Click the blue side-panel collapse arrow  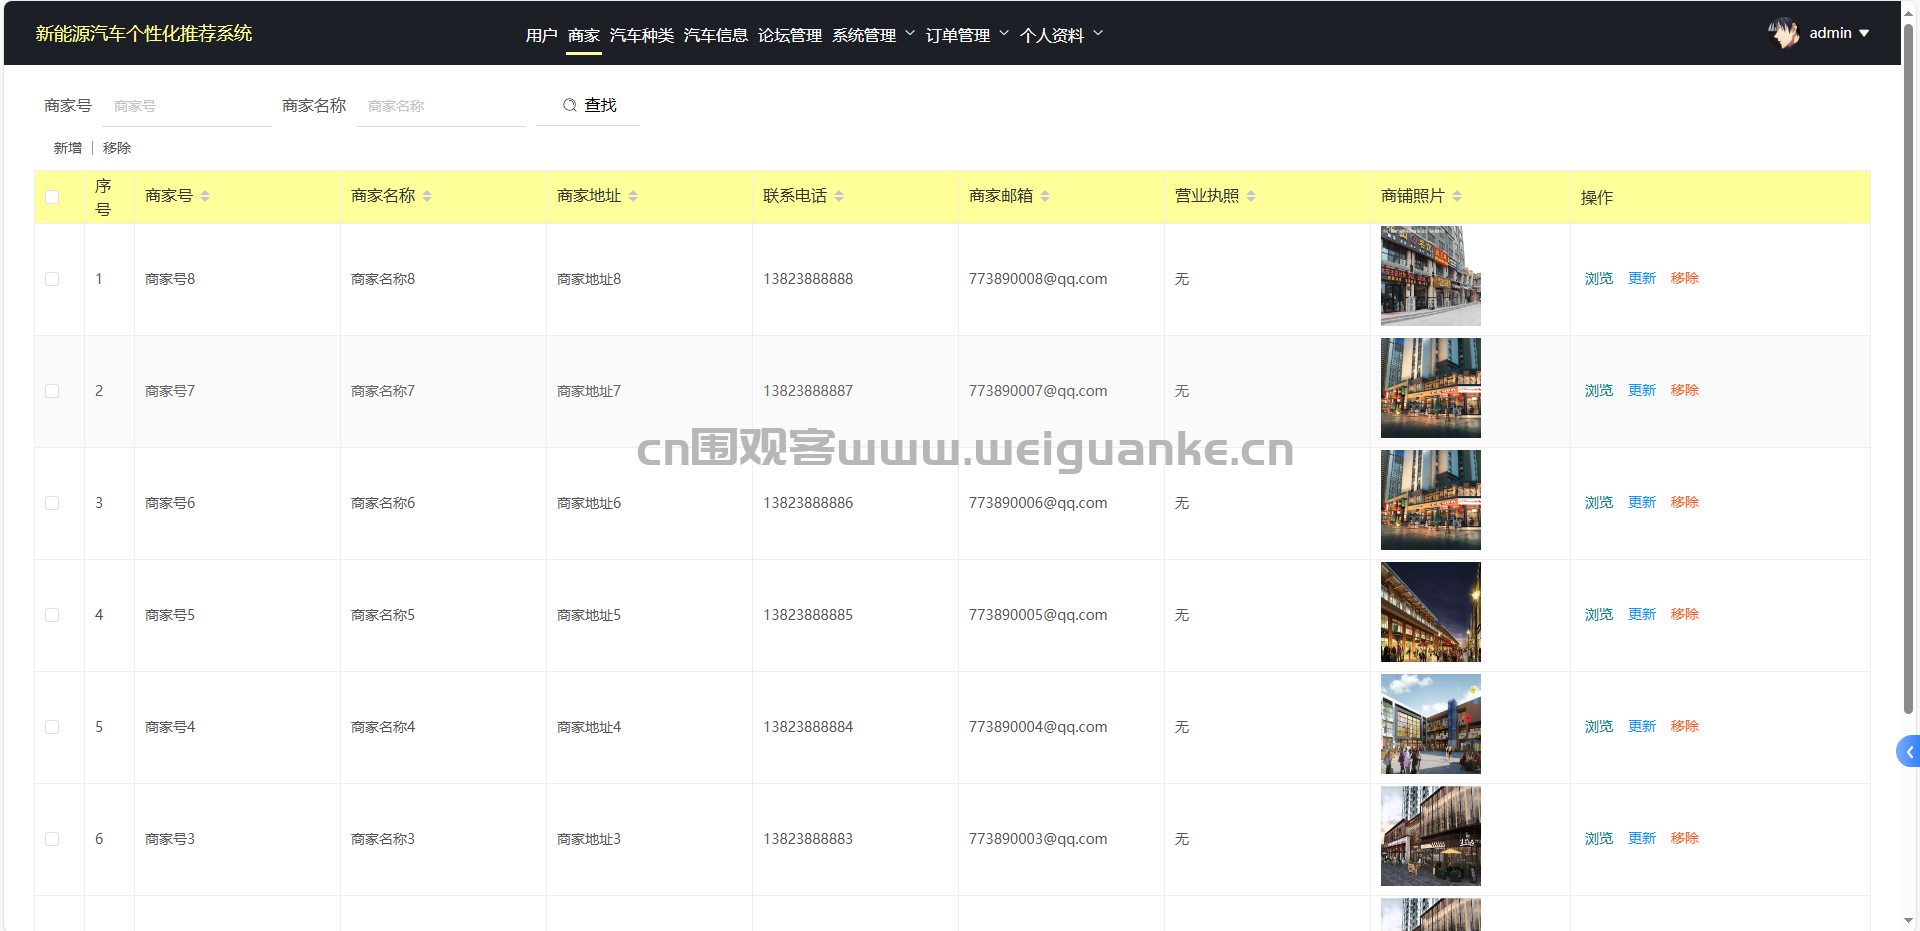click(x=1908, y=752)
